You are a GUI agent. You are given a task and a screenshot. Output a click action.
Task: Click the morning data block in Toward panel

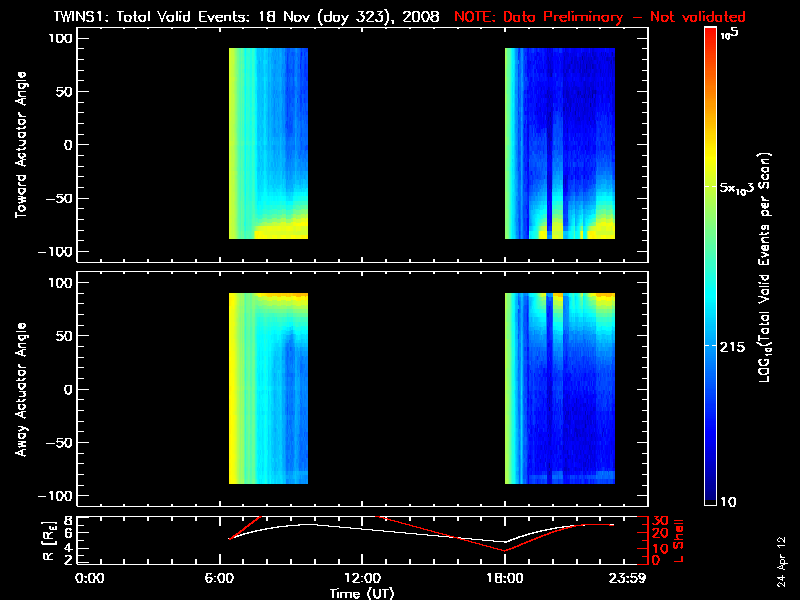(x=268, y=143)
